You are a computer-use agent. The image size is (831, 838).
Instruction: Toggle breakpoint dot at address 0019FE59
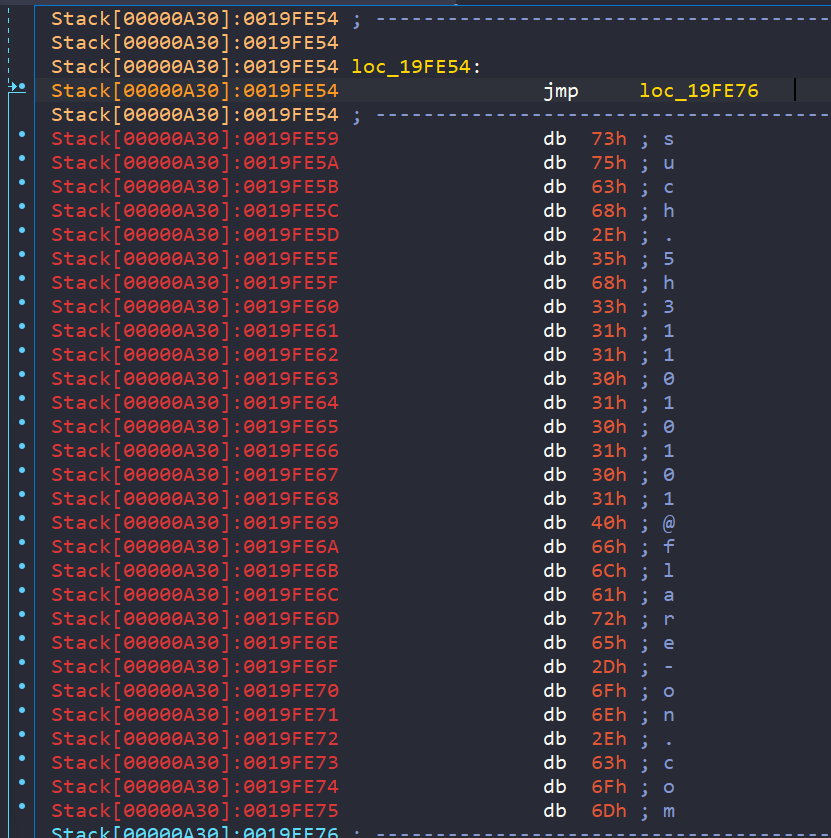[x=22, y=134]
